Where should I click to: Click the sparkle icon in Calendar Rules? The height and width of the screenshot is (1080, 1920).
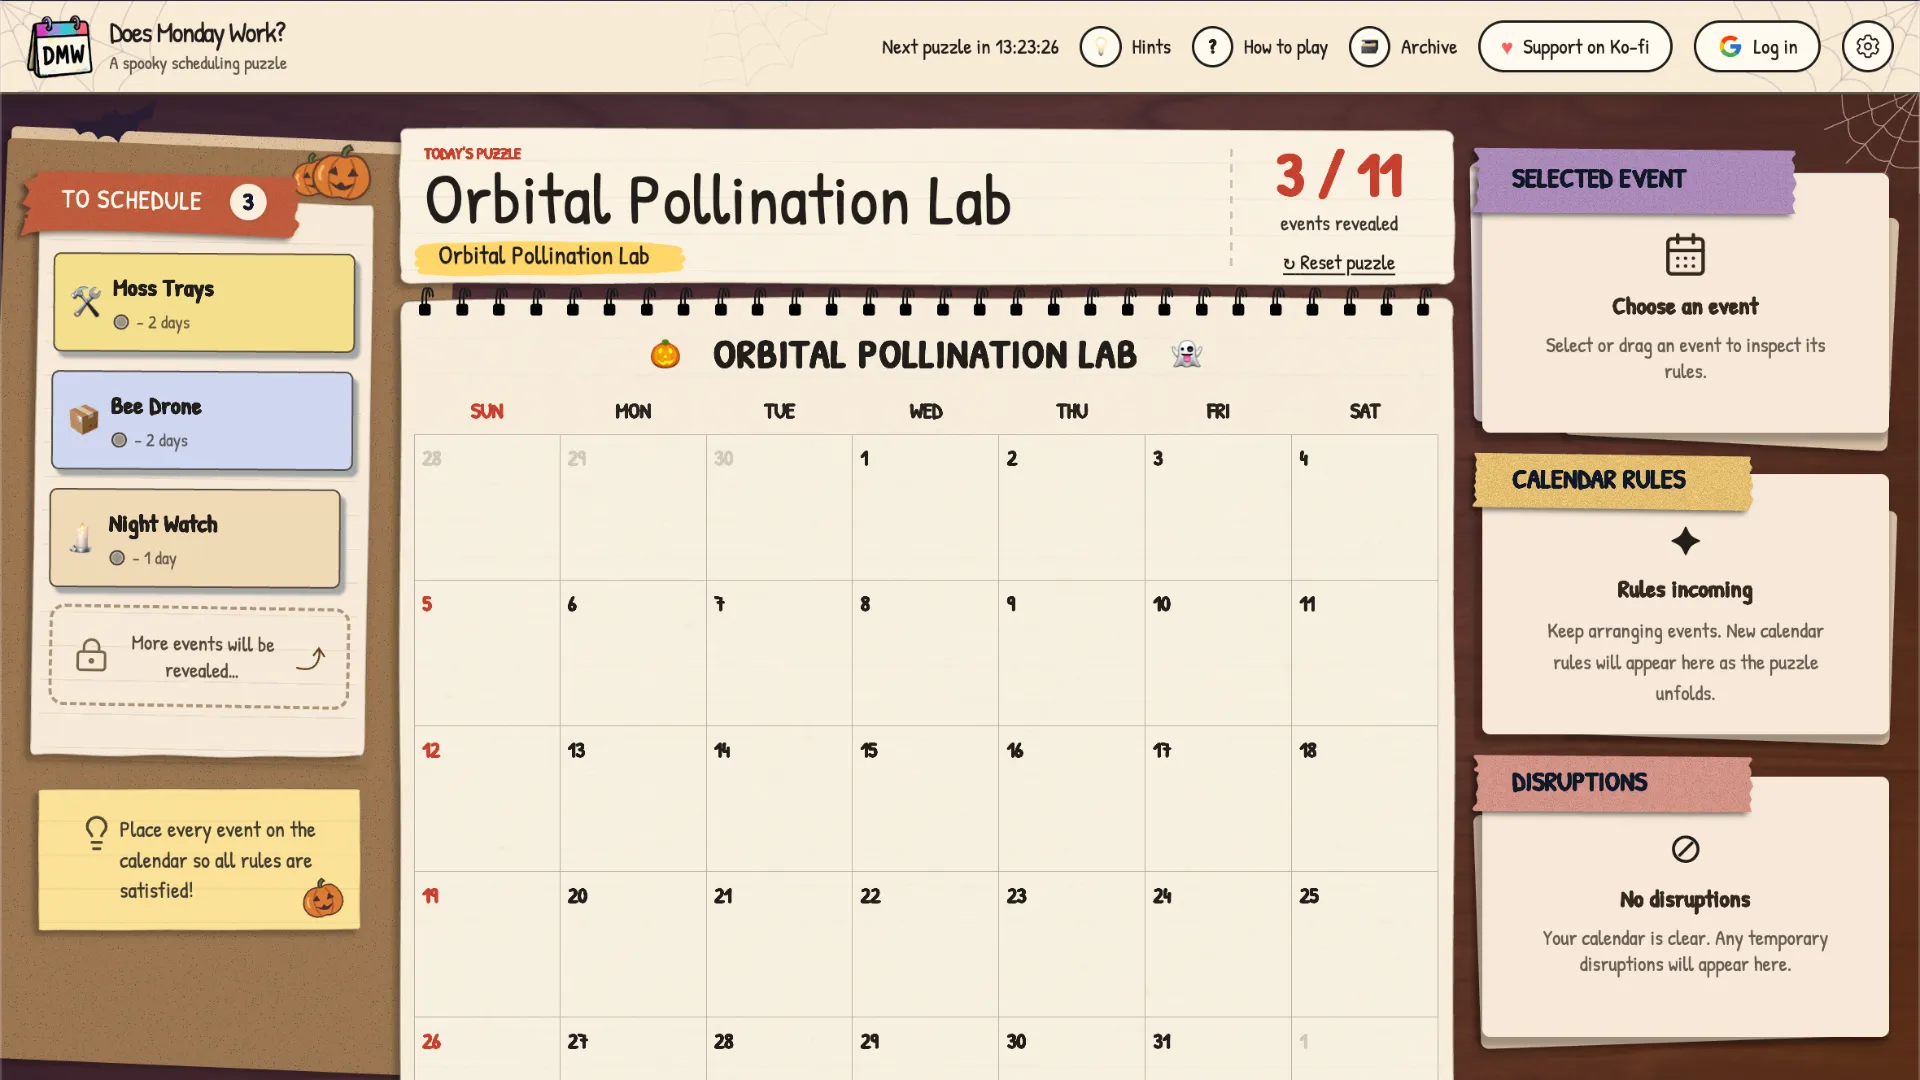(1685, 541)
